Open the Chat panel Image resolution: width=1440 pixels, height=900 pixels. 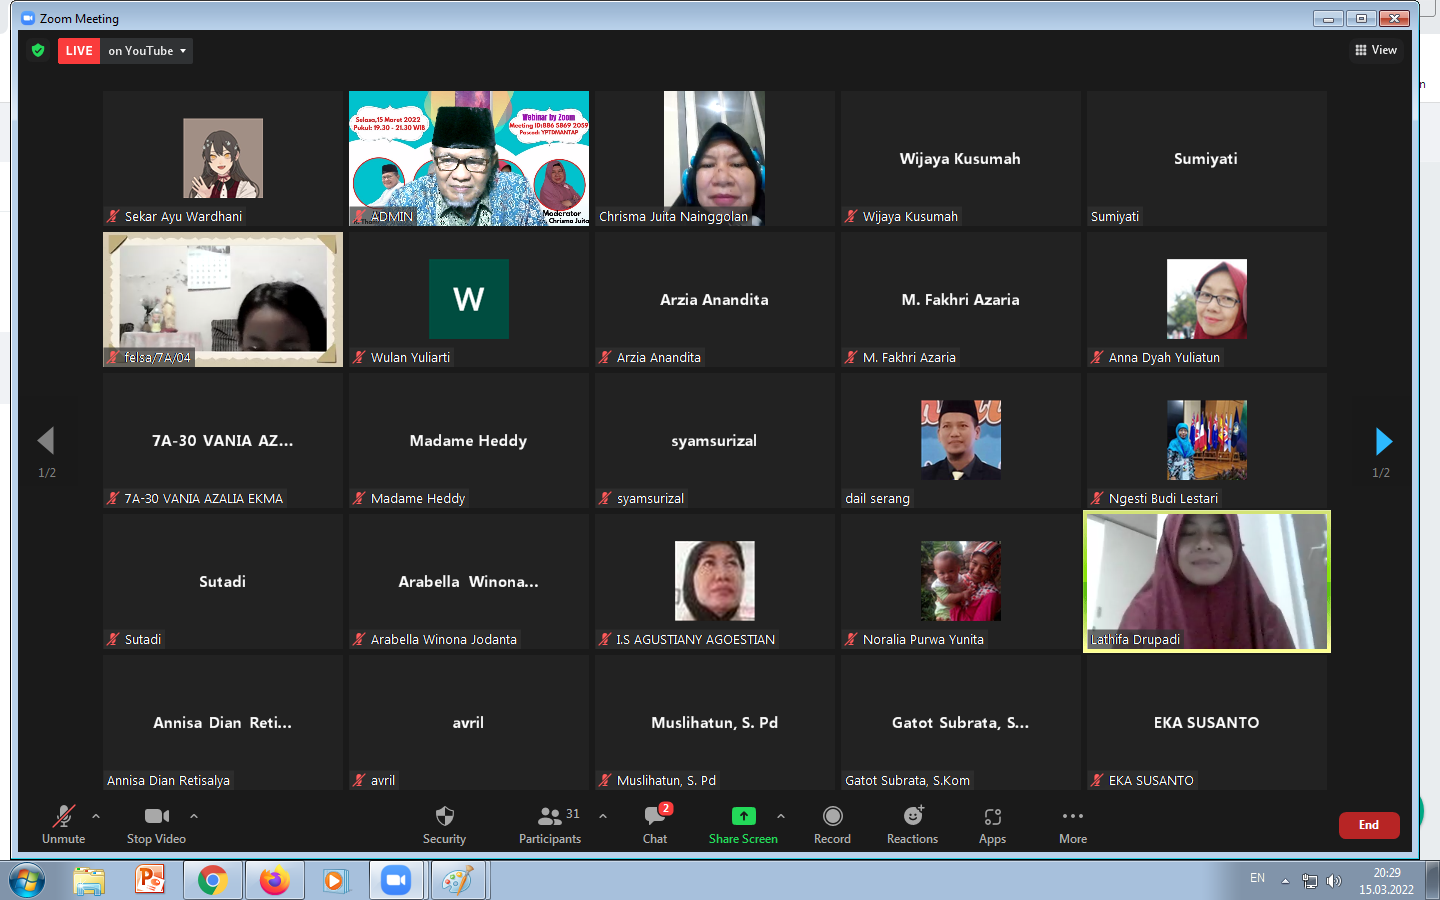[x=655, y=825]
